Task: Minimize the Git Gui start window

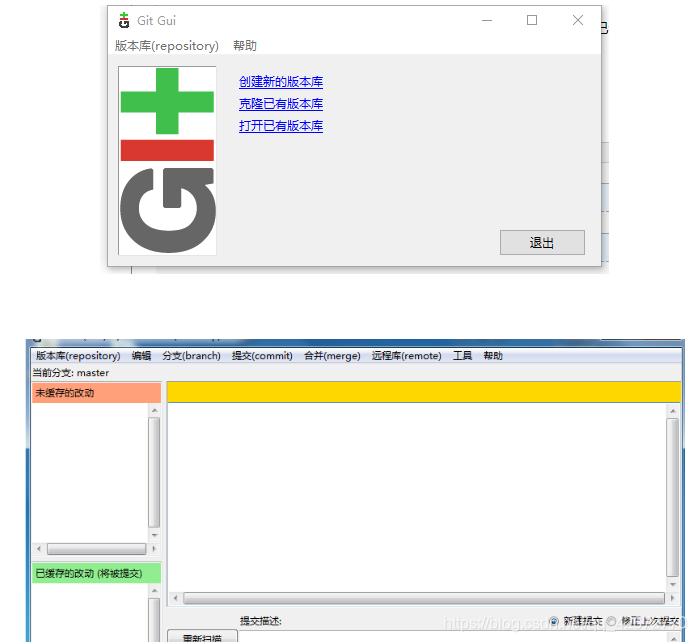Action: (487, 20)
